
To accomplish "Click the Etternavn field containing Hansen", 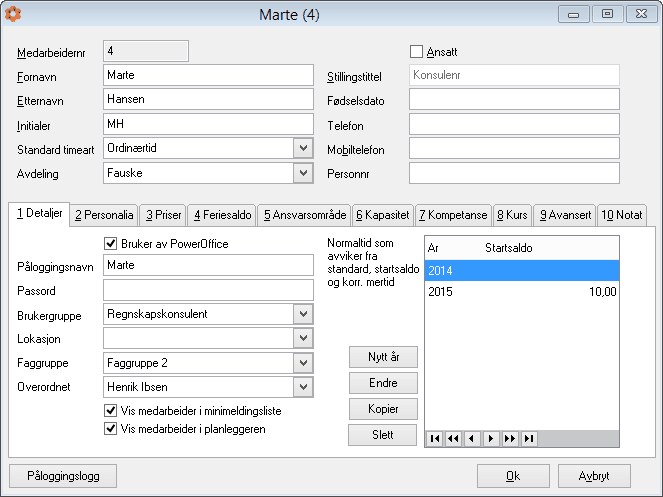I will click(208, 99).
